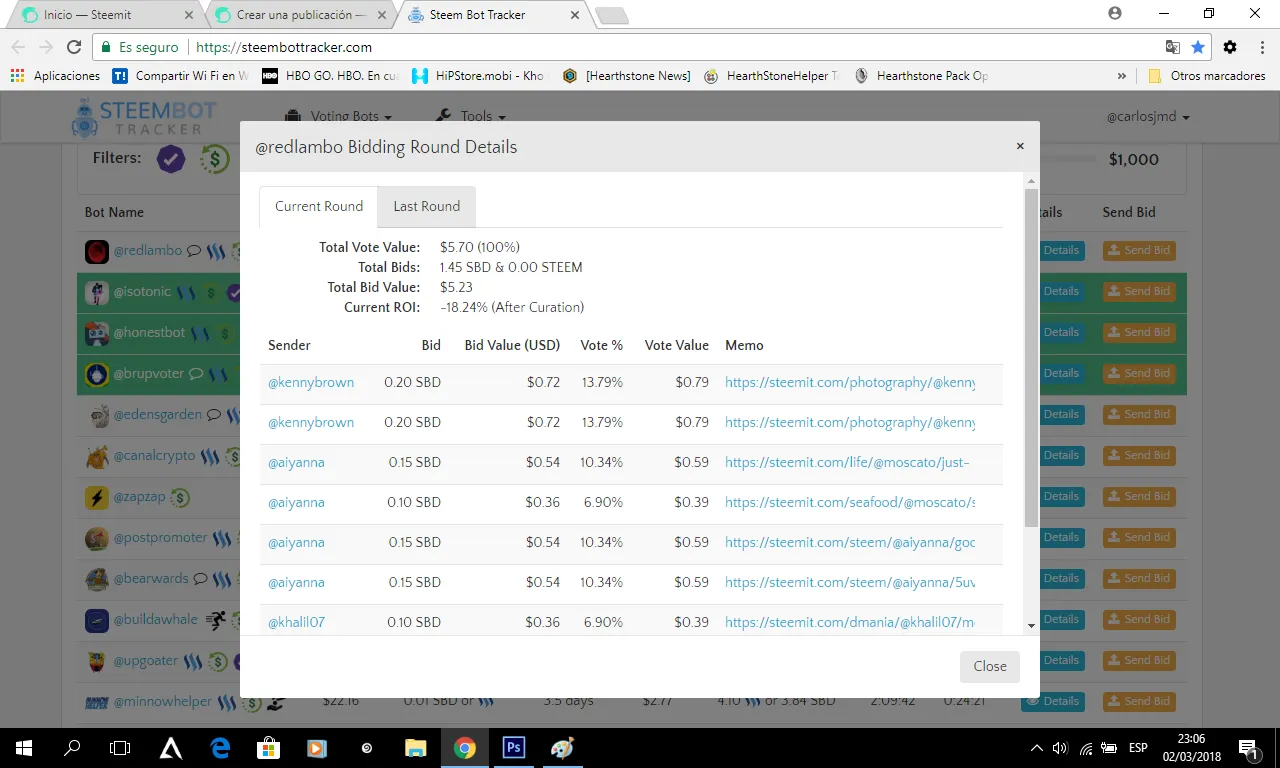
Task: Open the Chrome three-dot menu
Action: pyautogui.click(x=1260, y=47)
